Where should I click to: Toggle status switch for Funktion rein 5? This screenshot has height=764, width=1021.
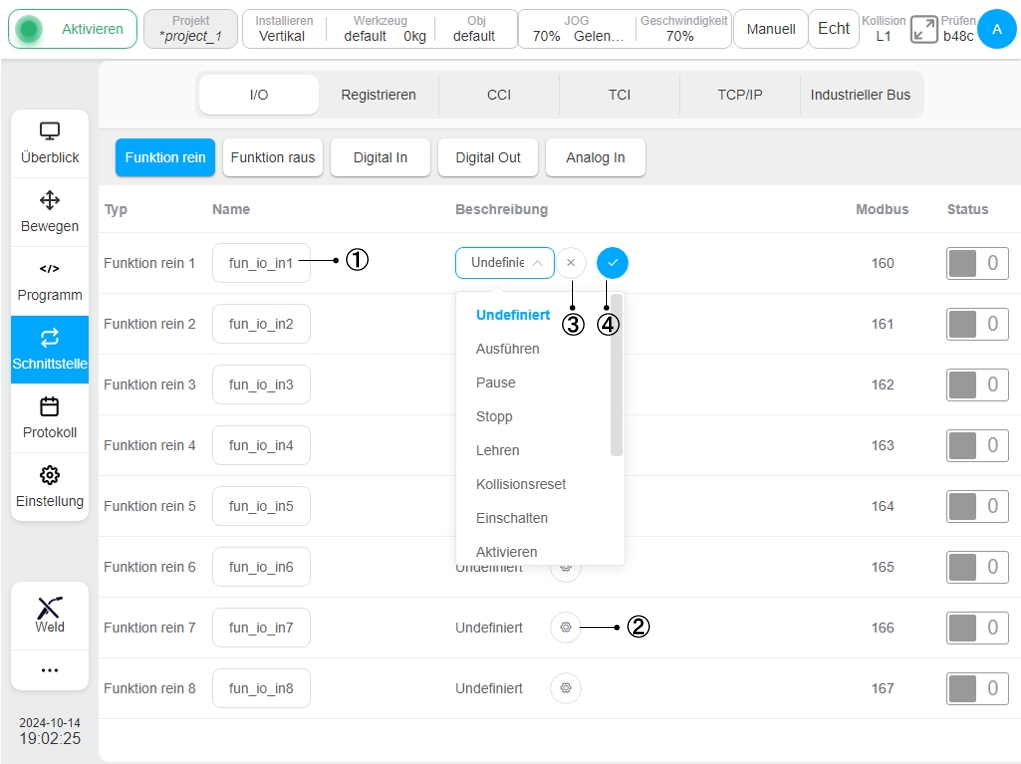point(977,506)
